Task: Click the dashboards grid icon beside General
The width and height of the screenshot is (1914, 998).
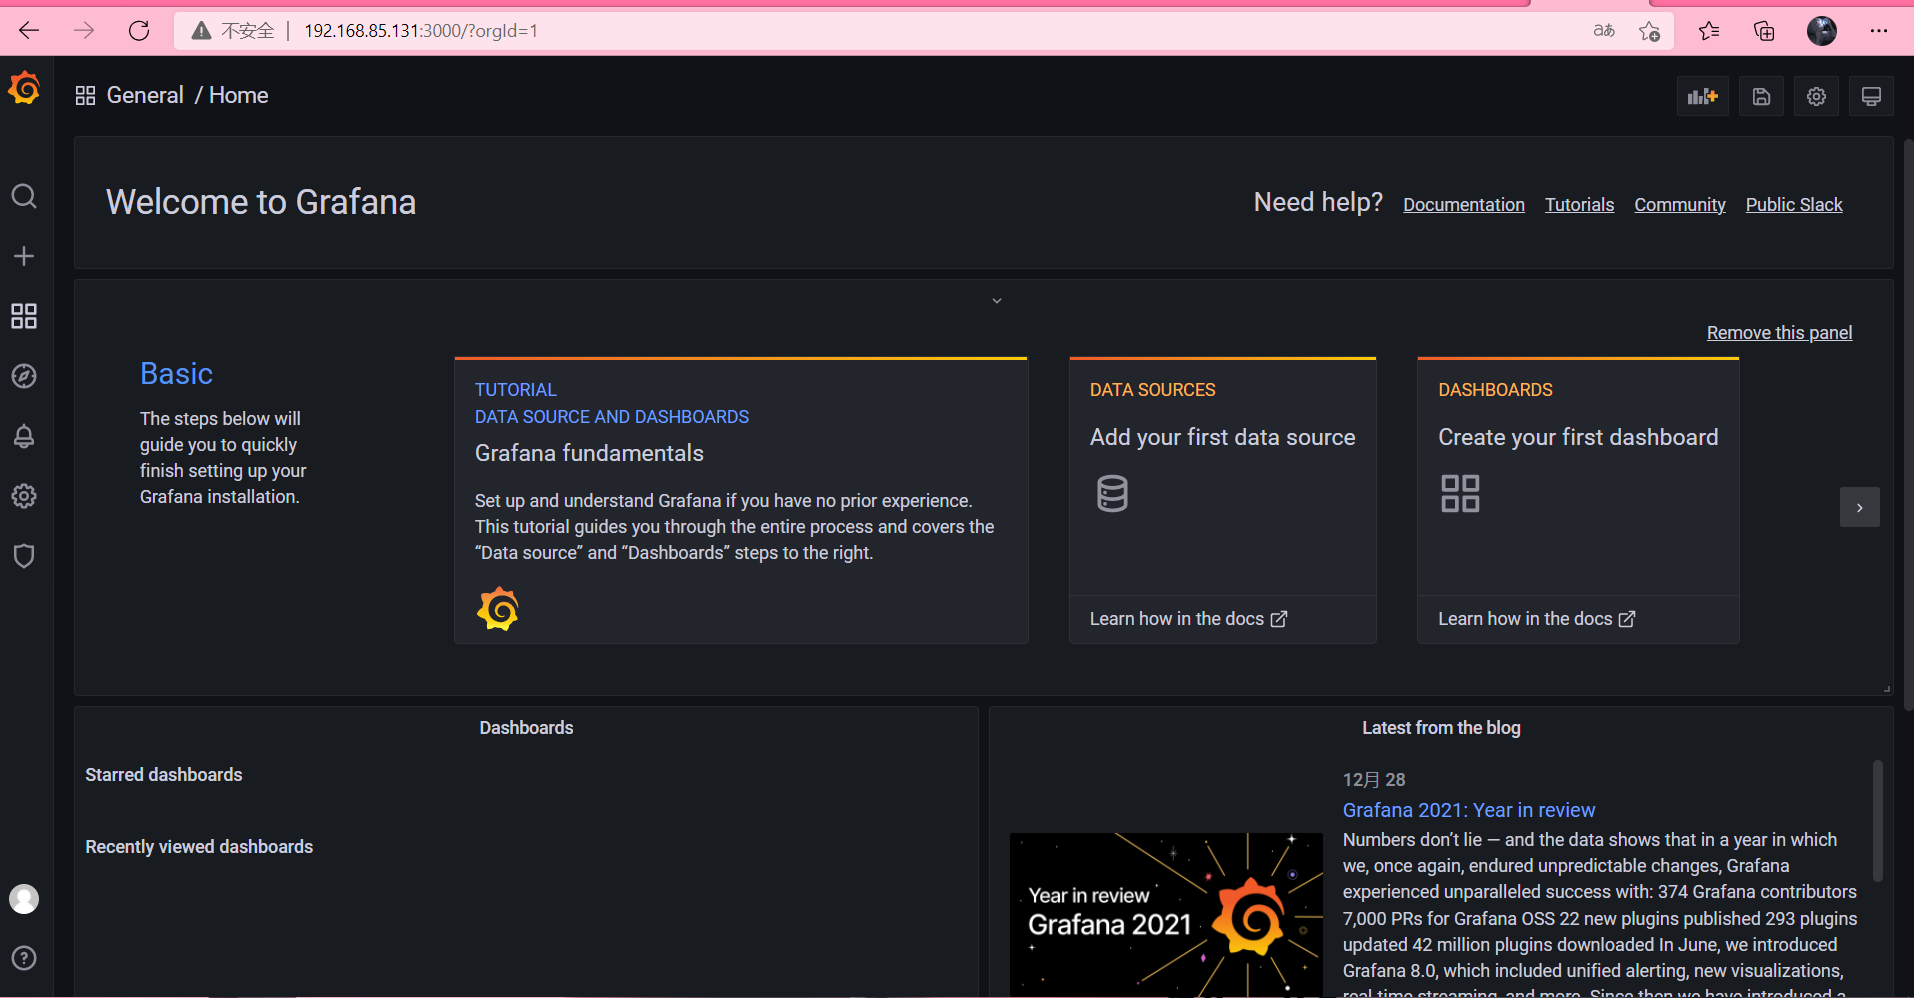Action: point(85,95)
